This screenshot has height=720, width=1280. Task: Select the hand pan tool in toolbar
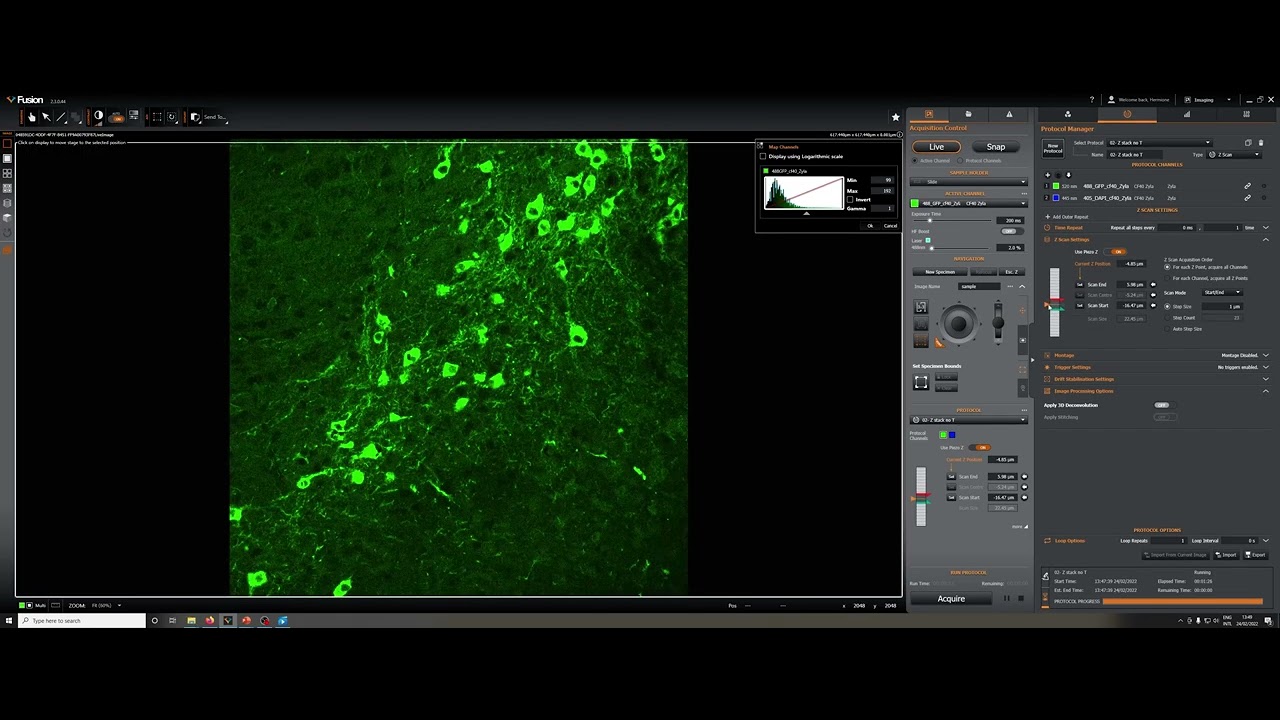[32, 117]
